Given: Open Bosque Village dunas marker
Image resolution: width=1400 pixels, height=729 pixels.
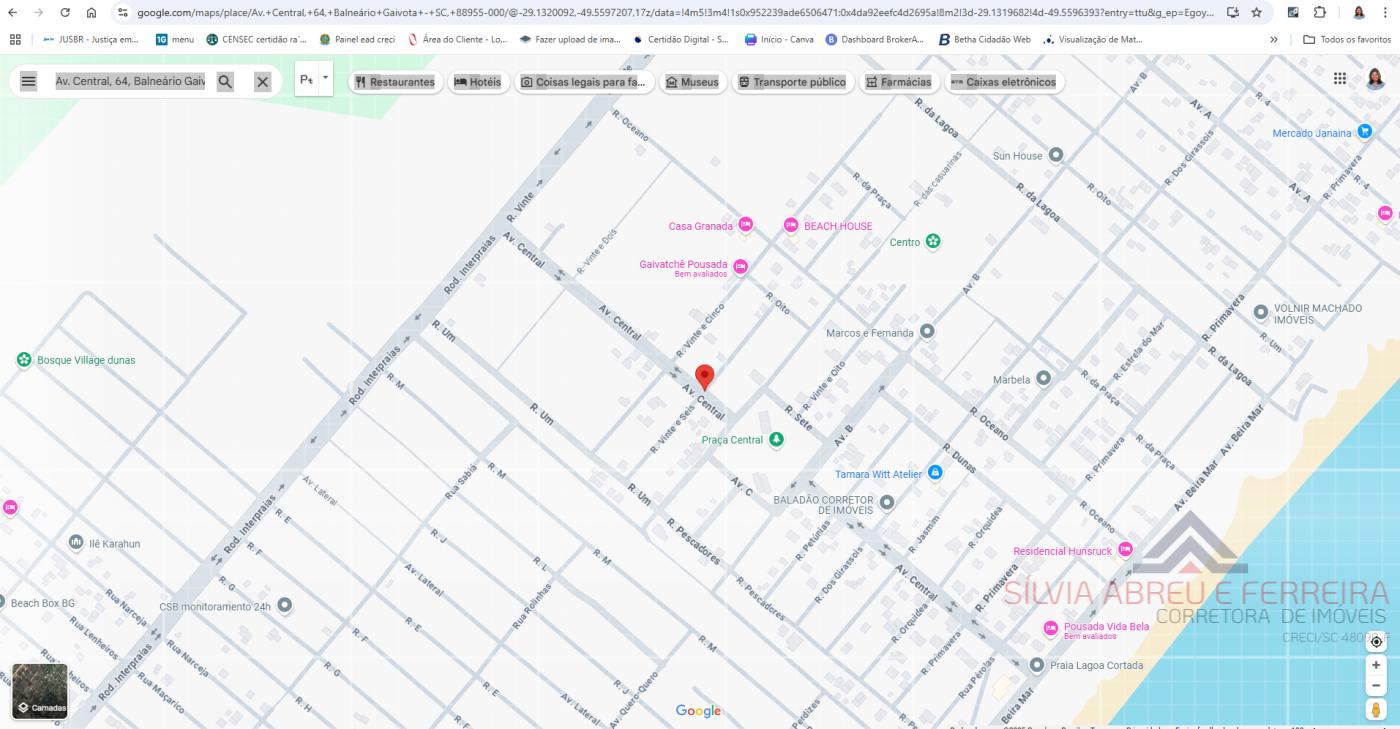Looking at the screenshot, I should (24, 359).
